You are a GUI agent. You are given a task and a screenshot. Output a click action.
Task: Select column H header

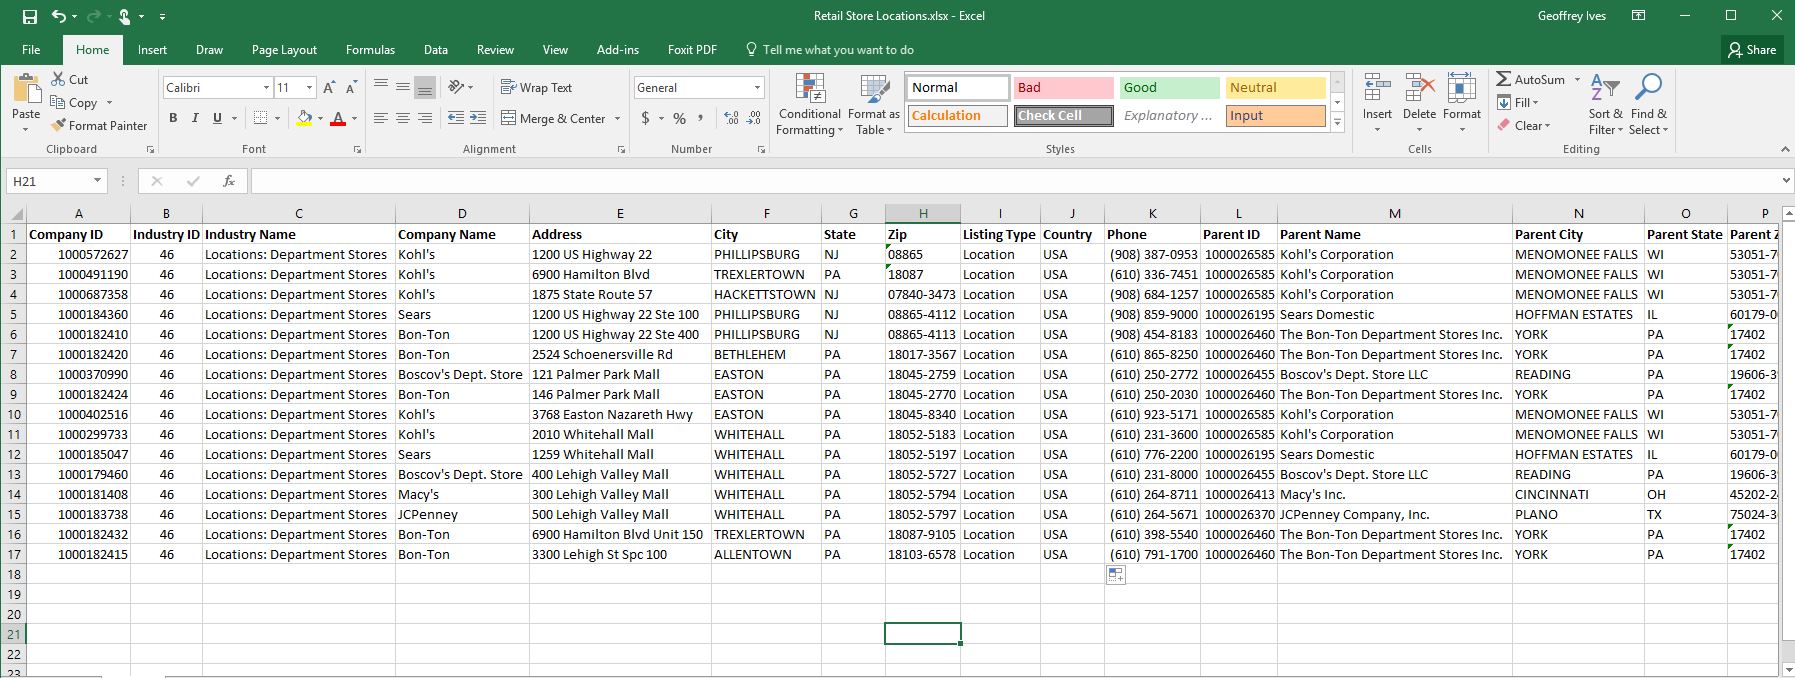[x=923, y=213]
